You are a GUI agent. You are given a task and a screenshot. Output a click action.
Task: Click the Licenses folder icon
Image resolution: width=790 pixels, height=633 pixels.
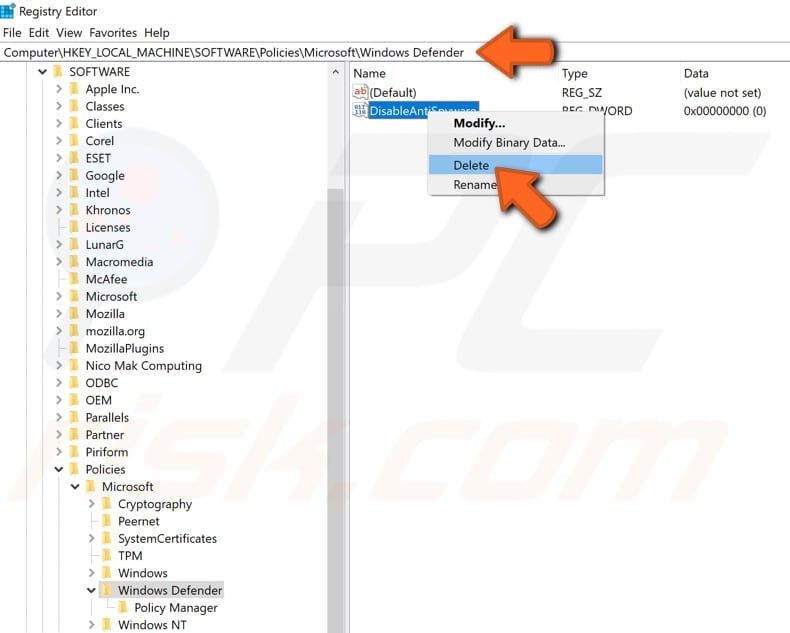74,227
